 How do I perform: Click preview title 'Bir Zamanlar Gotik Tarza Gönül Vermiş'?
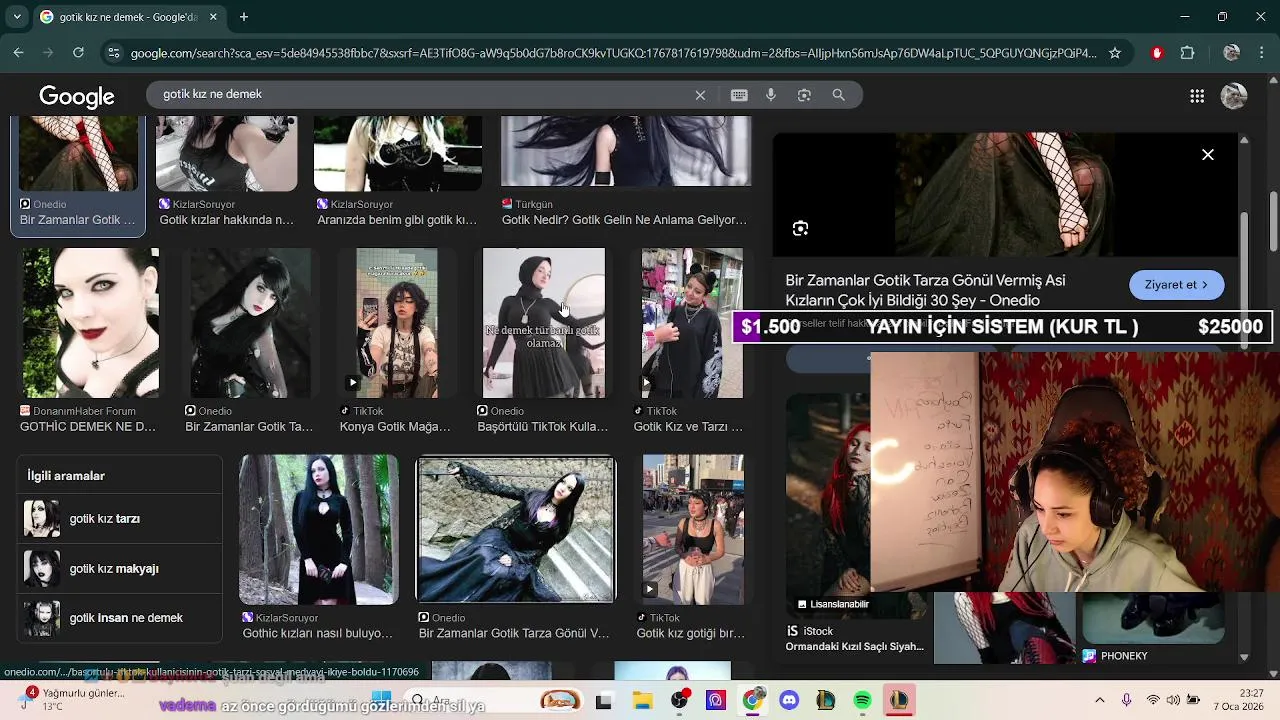point(925,290)
